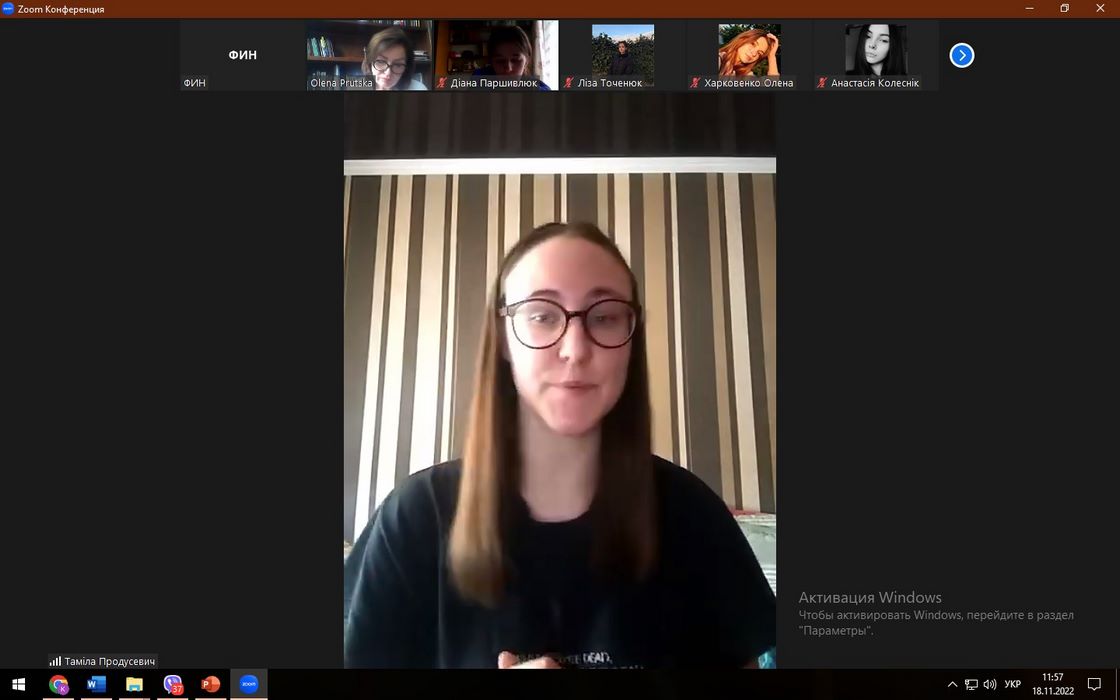The height and width of the screenshot is (700, 1120).
Task: Select the ФИН participant tile
Action: coord(243,55)
